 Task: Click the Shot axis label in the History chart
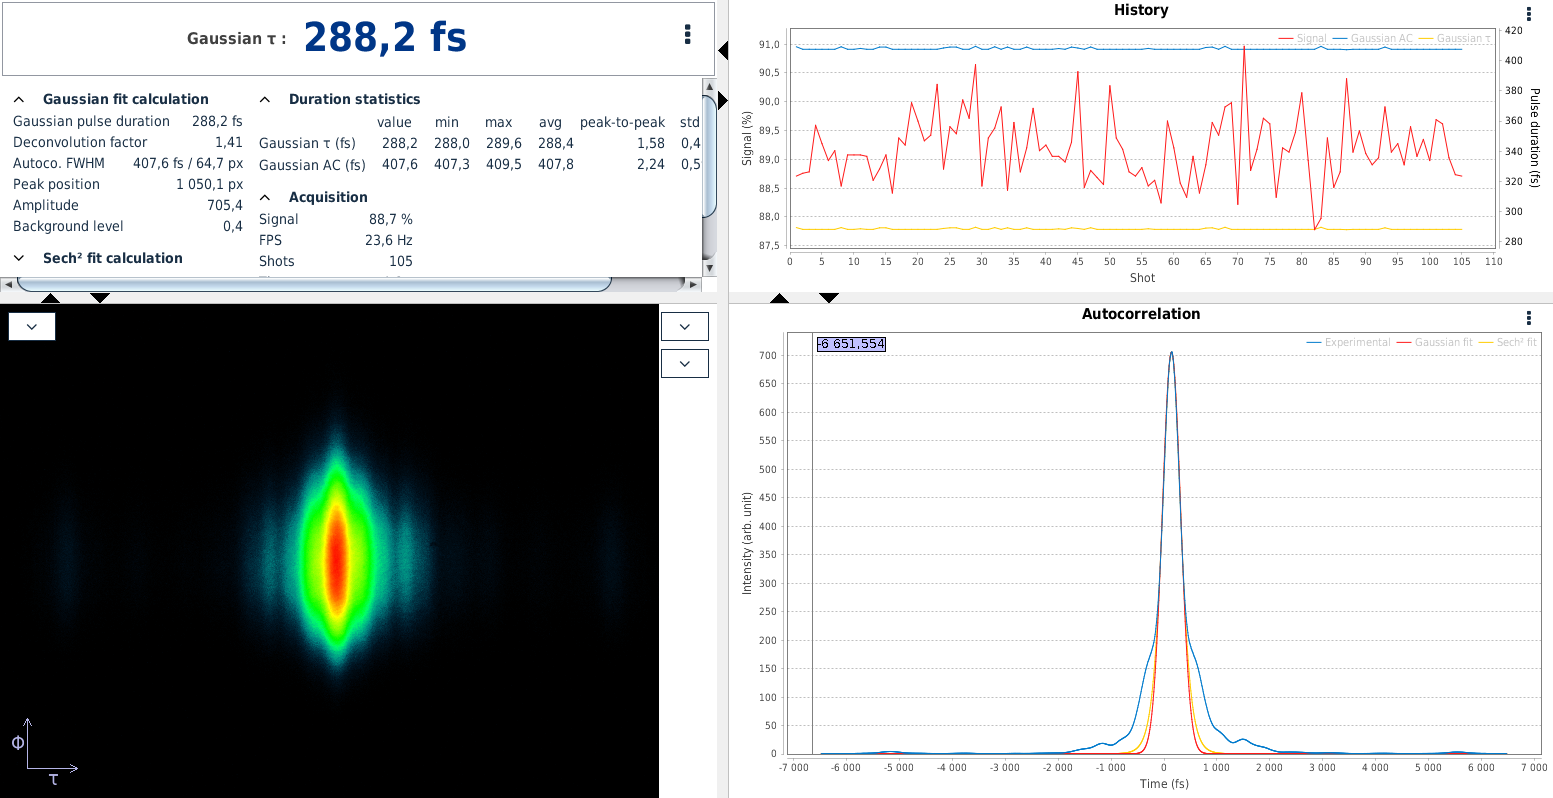point(1142,278)
